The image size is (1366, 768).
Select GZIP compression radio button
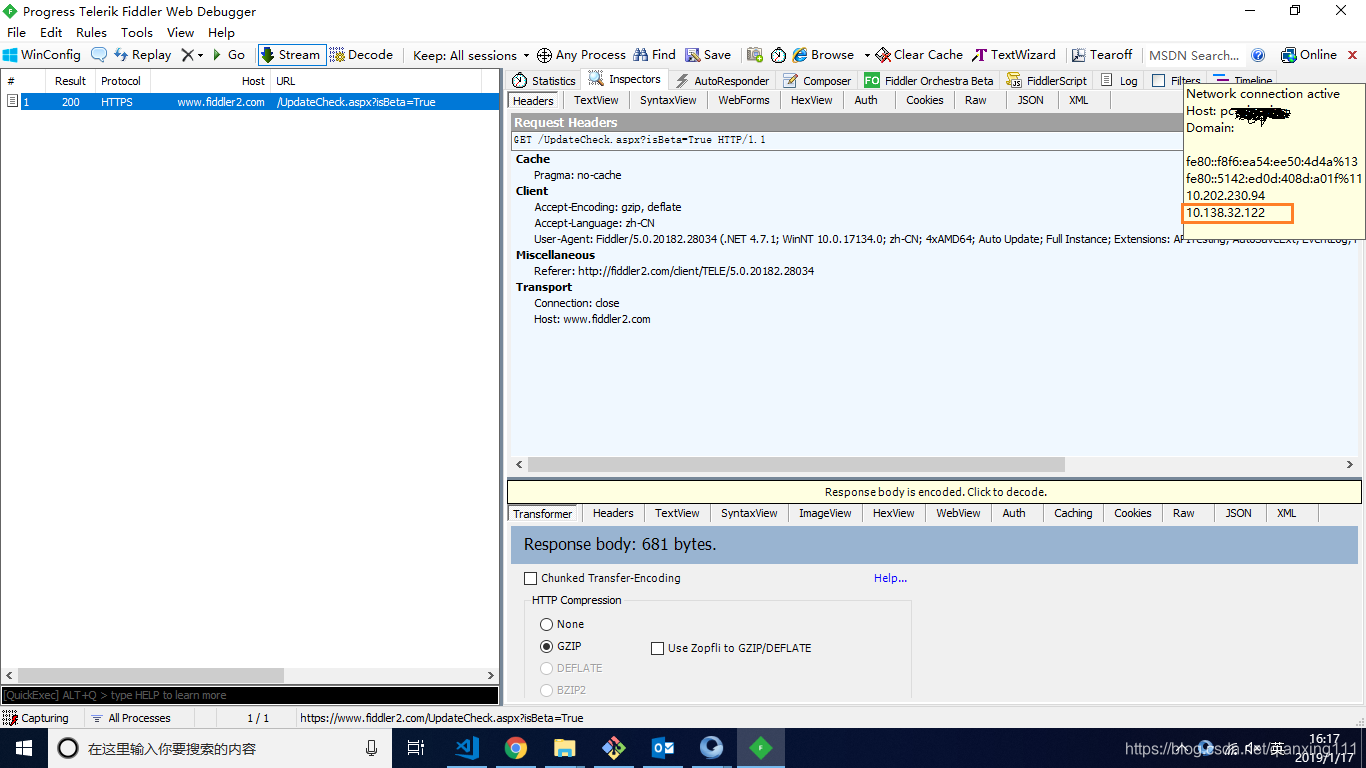(x=546, y=646)
